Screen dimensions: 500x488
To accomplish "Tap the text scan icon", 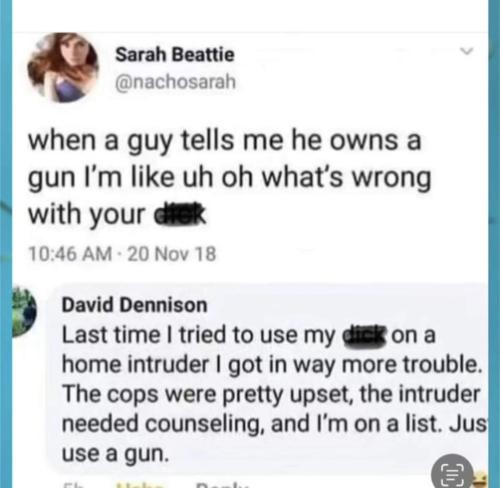I will (452, 474).
